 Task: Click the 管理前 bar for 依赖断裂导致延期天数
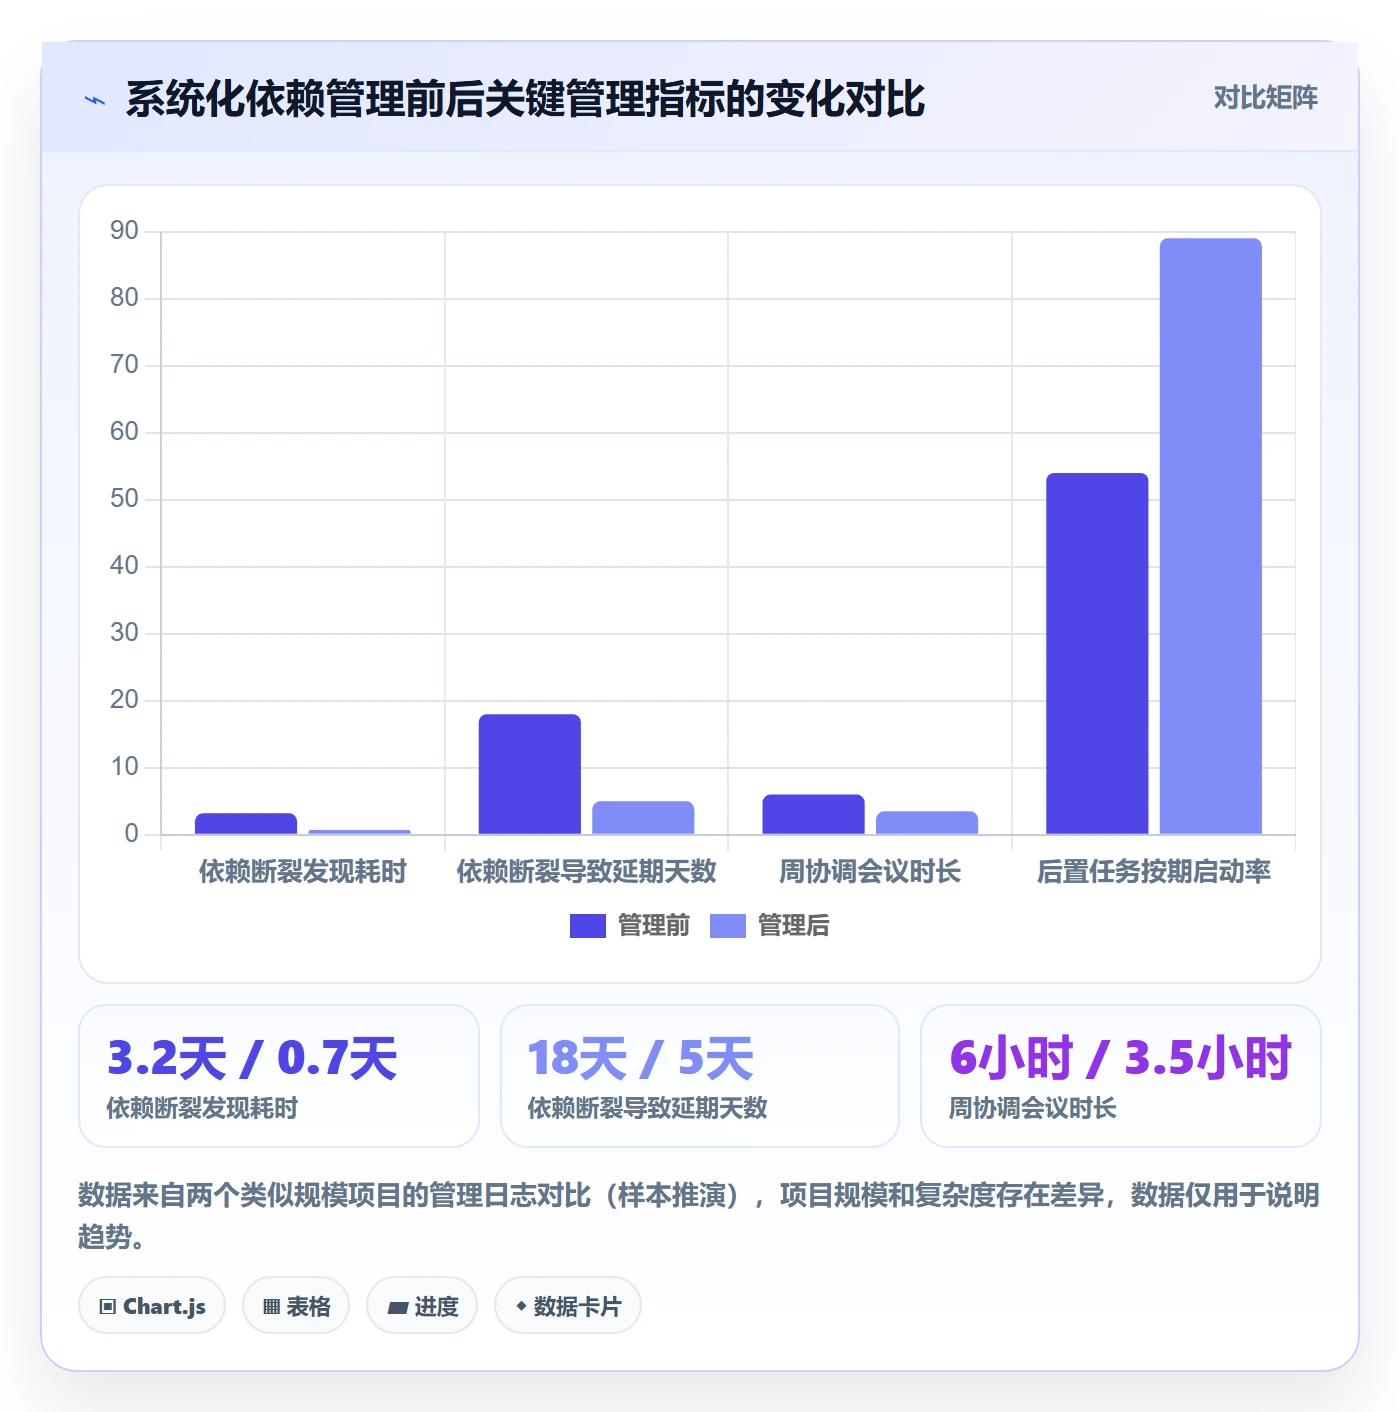pos(530,774)
